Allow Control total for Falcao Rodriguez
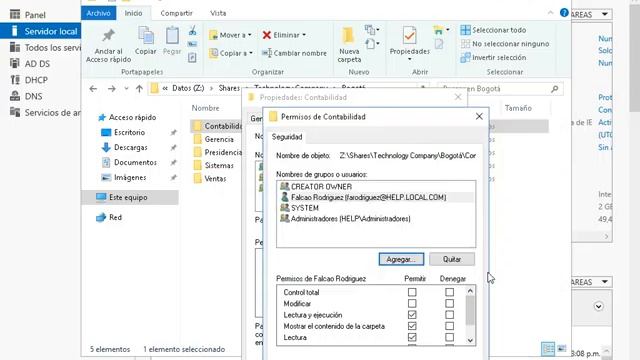The image size is (640, 360). 412,292
